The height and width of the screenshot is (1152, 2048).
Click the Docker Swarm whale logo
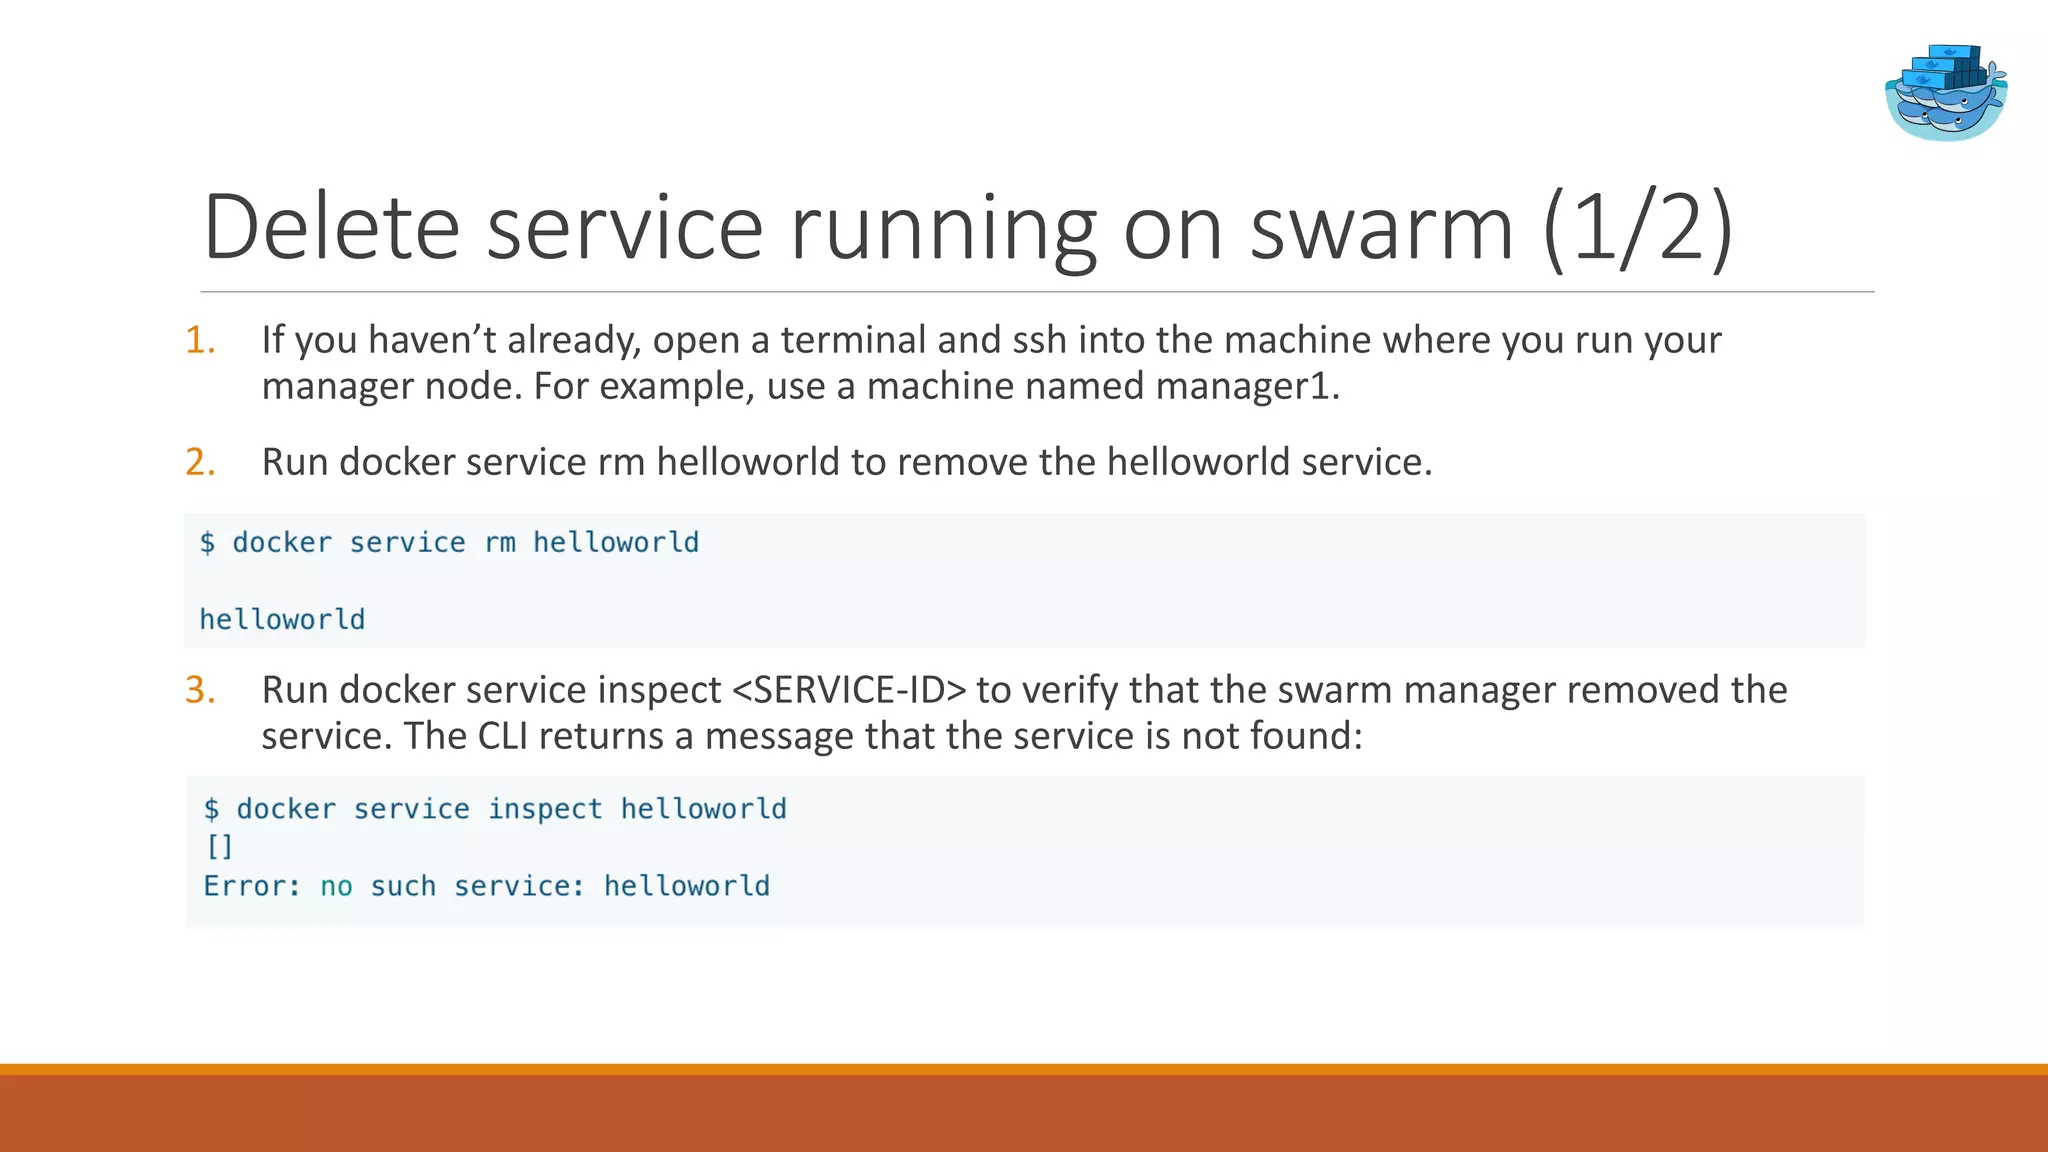tap(1945, 92)
